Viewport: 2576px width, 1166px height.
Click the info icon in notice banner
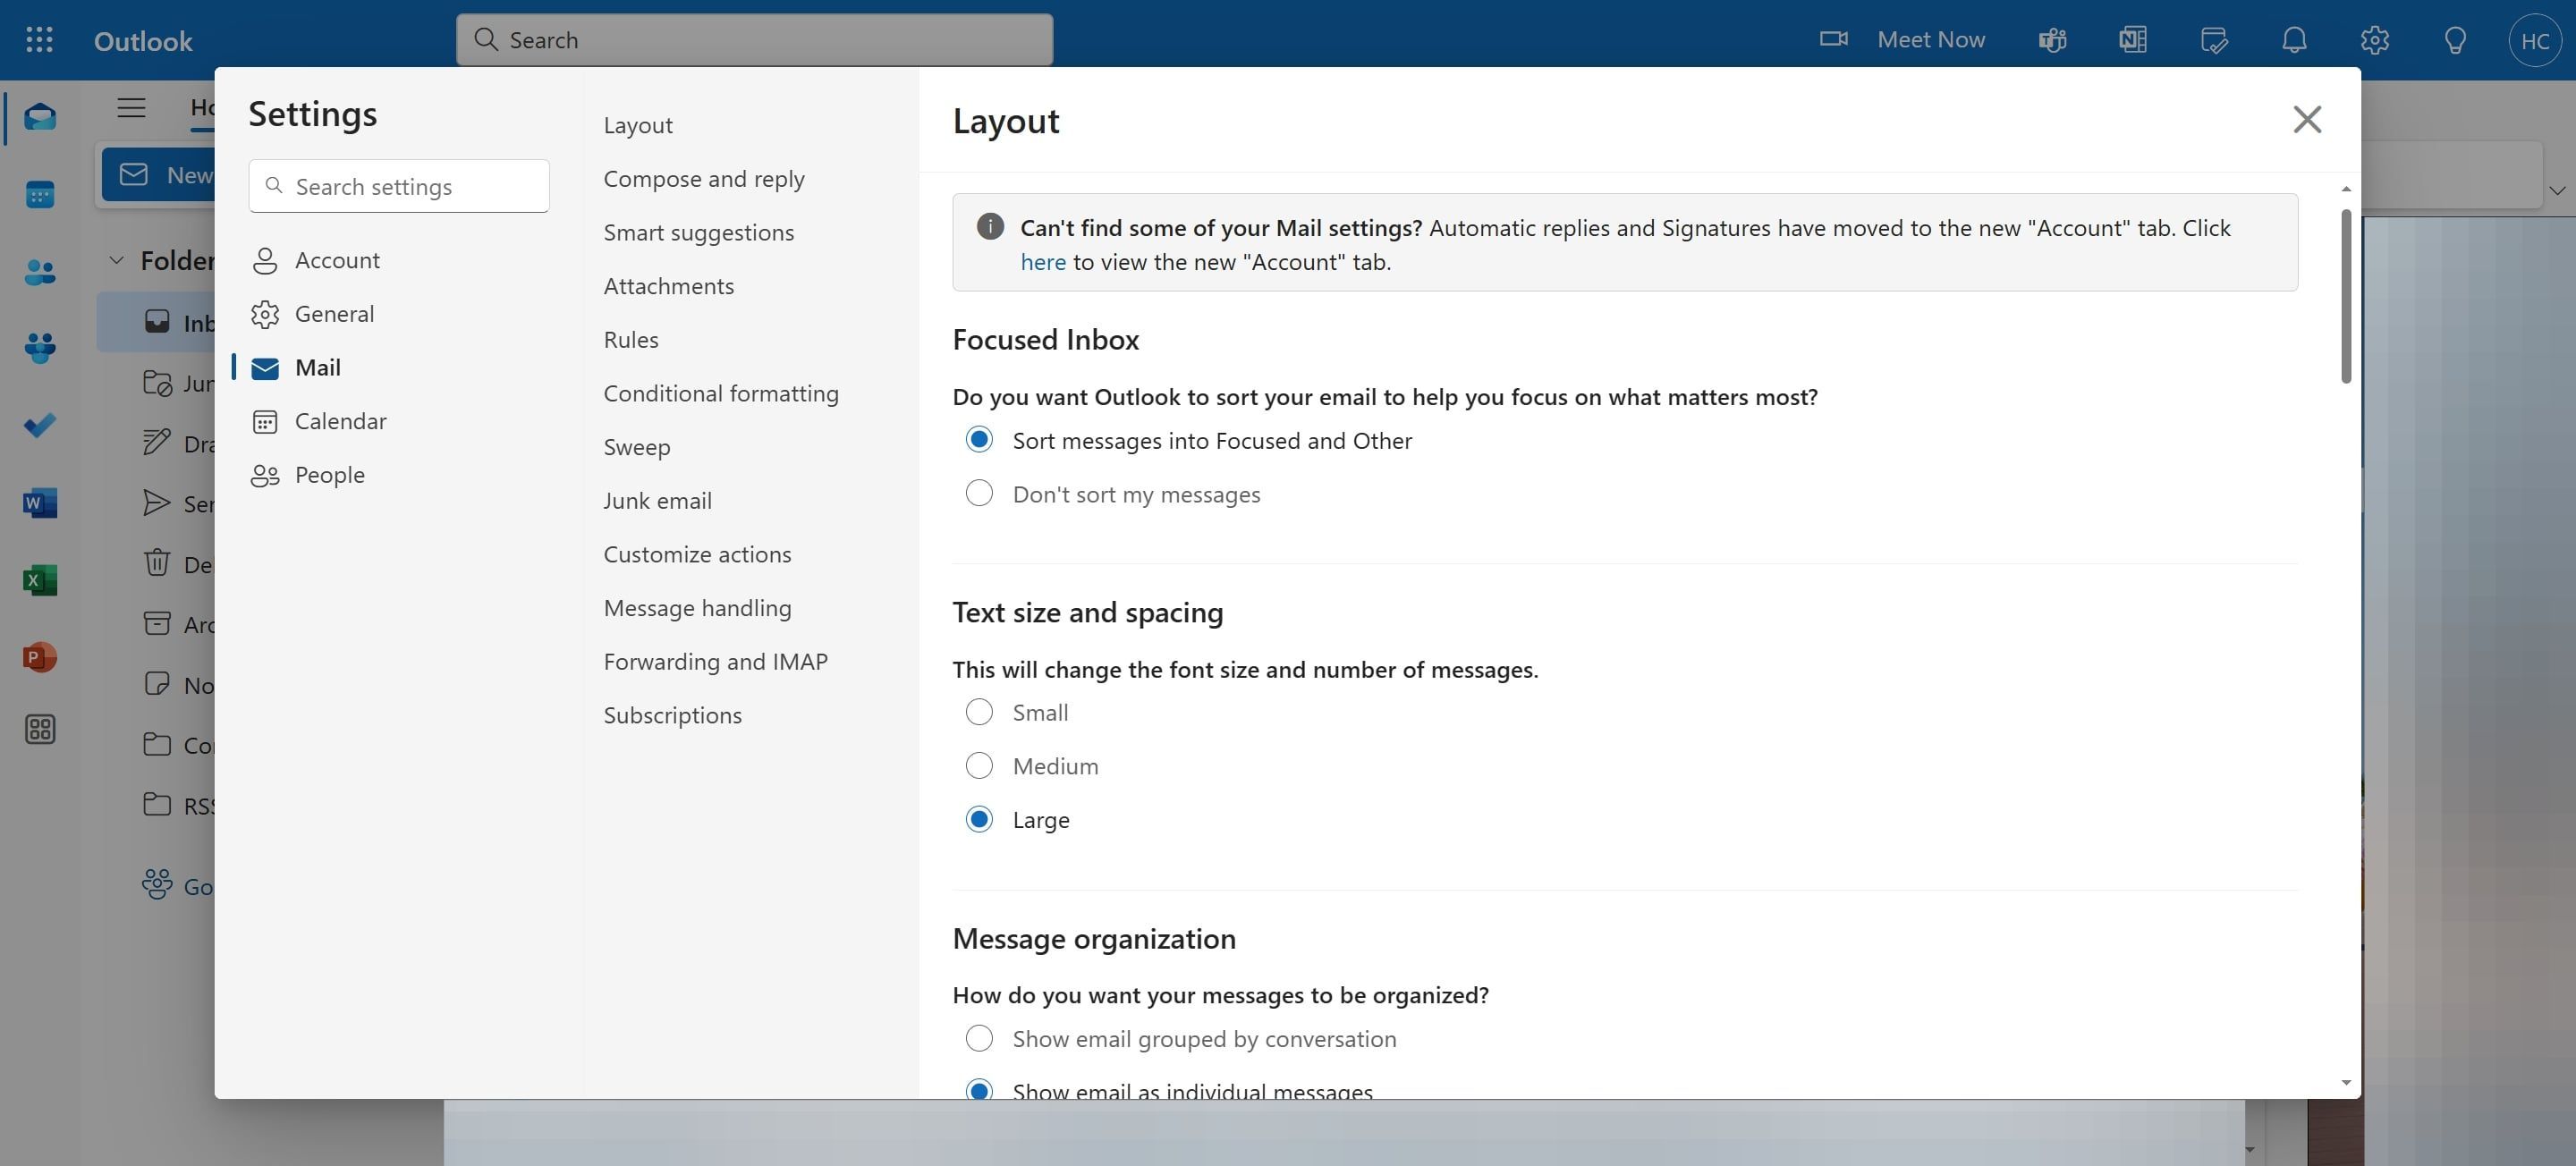click(x=990, y=226)
